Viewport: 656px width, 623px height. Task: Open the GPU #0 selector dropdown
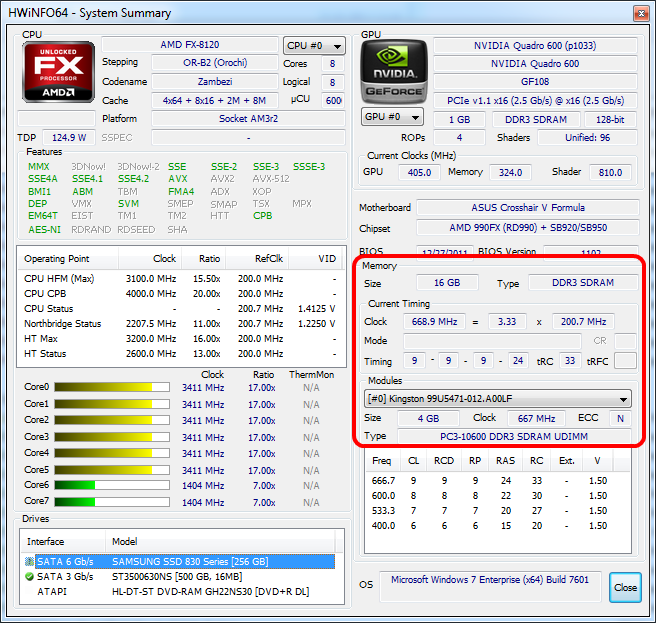pos(390,117)
